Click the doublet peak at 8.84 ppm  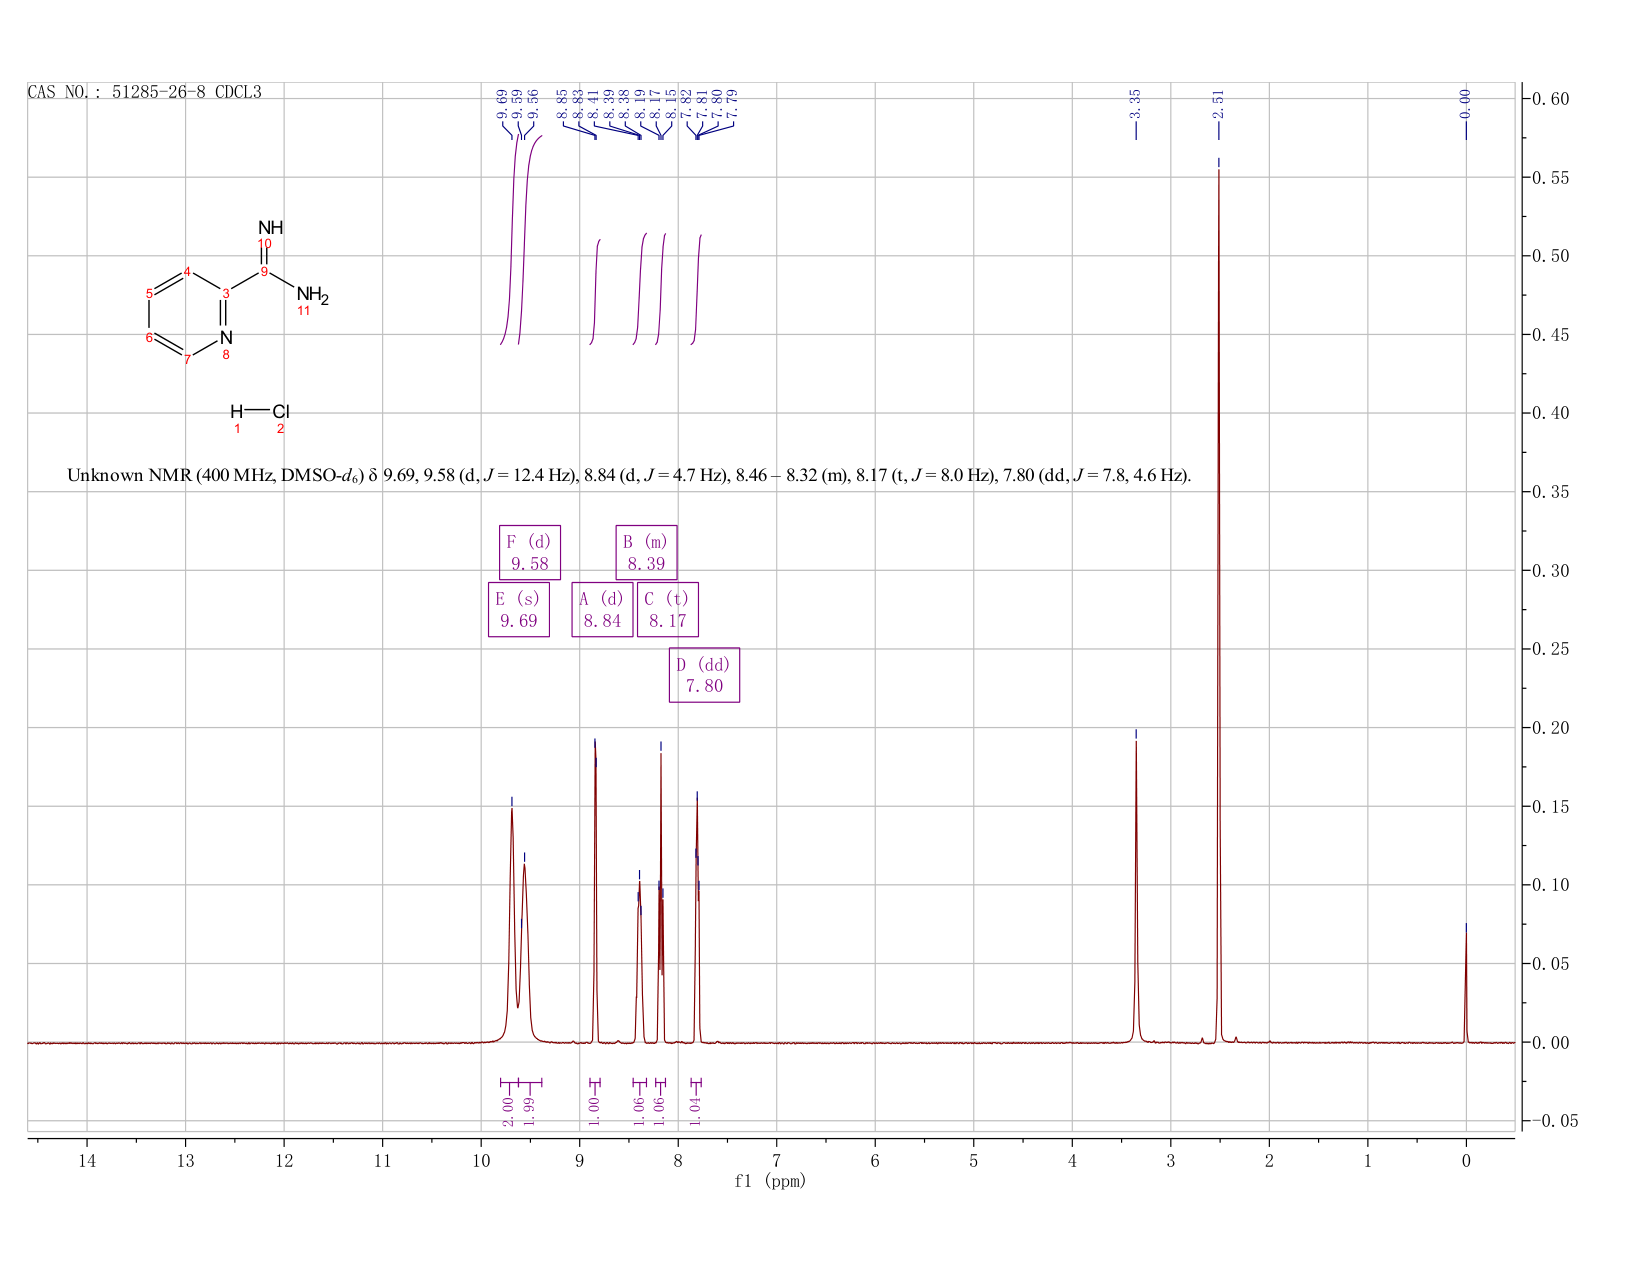[595, 890]
